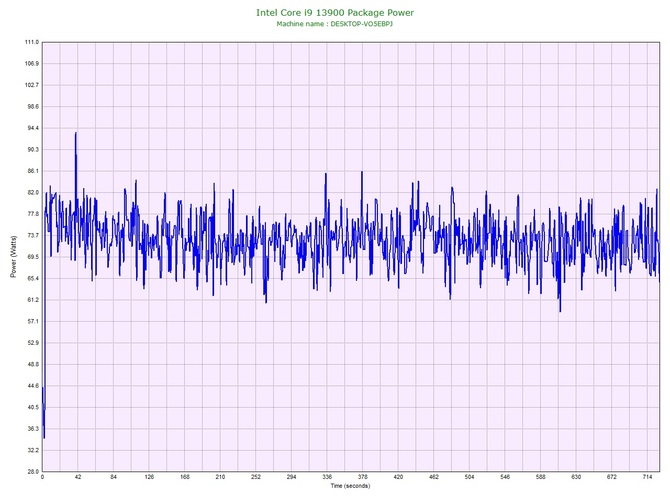Image resolution: width=670 pixels, height=503 pixels.
Task: Click the 168 x-axis time label
Action: (x=185, y=477)
